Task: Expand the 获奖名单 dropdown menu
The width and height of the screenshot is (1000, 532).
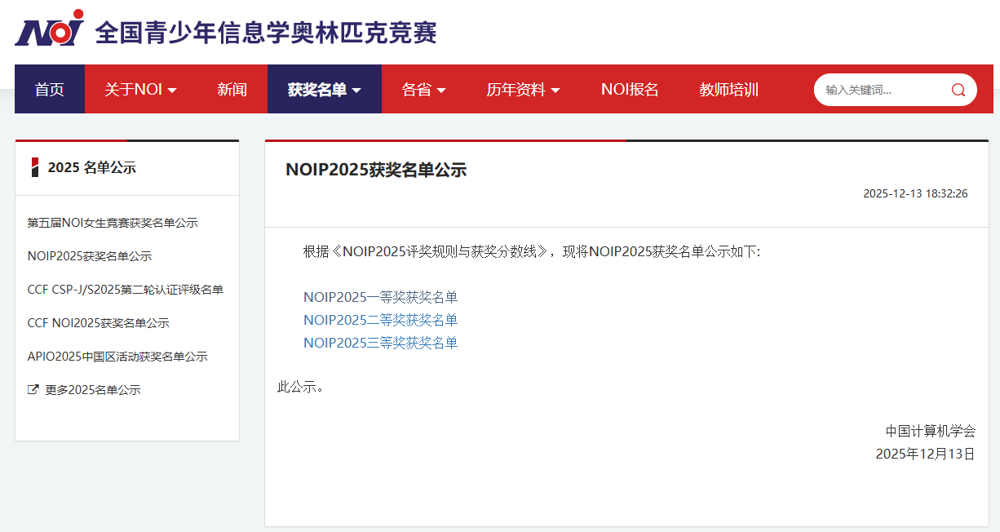Action: tap(324, 90)
